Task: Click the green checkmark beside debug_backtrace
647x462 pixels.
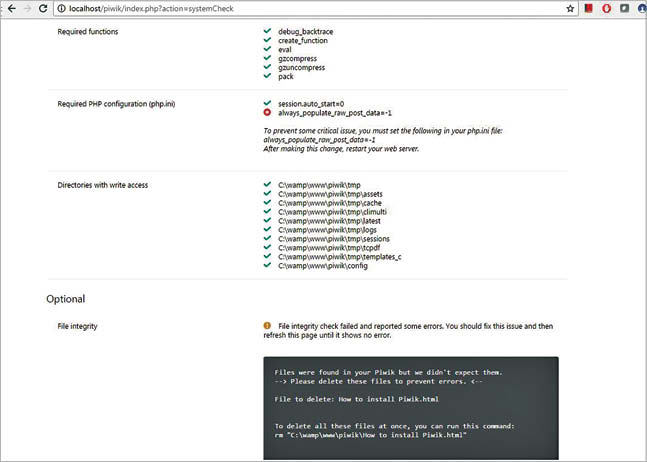Action: click(x=267, y=32)
